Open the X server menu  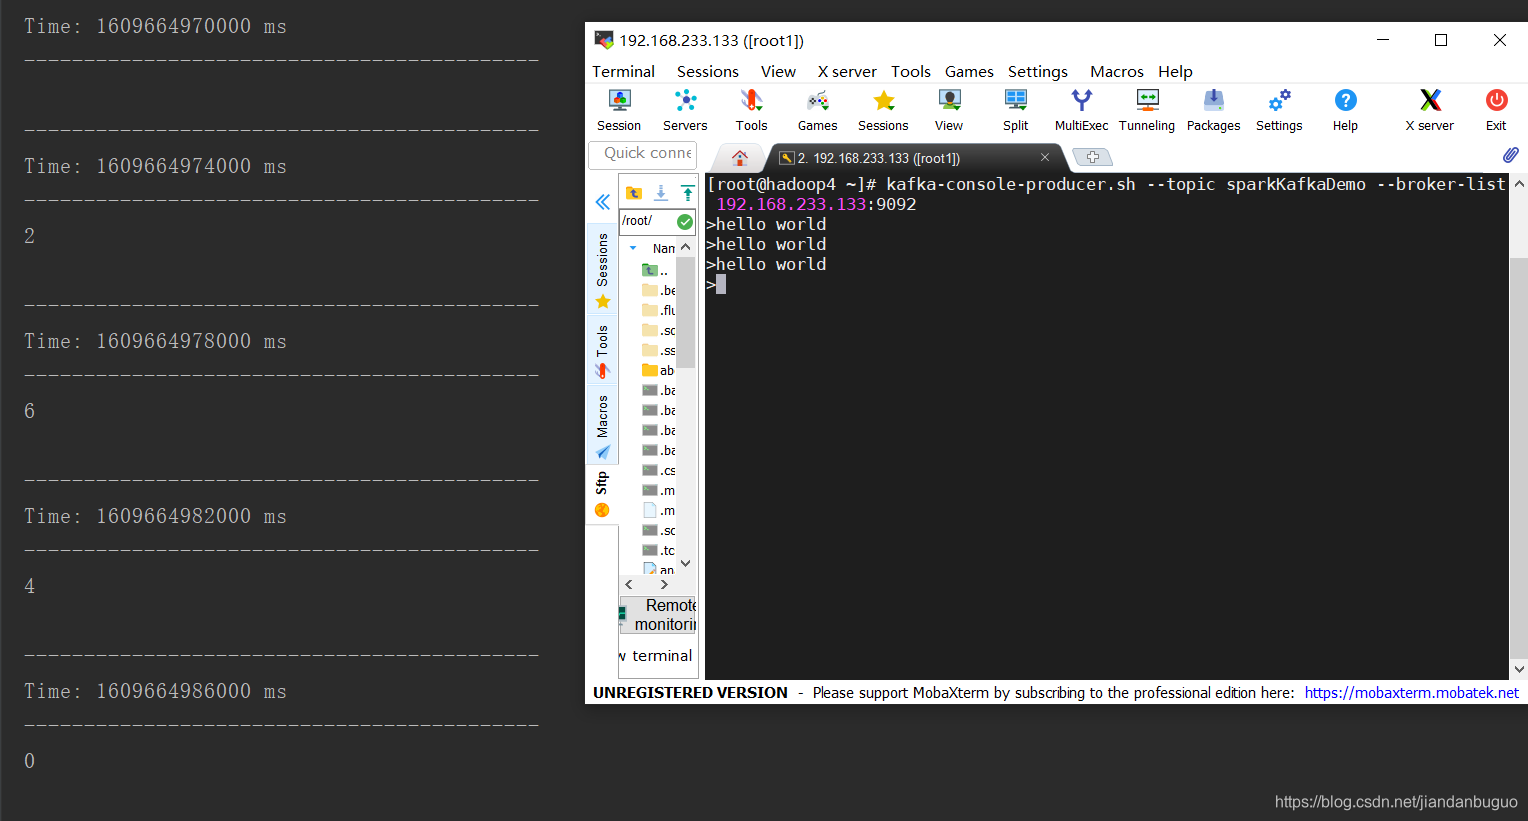847,72
